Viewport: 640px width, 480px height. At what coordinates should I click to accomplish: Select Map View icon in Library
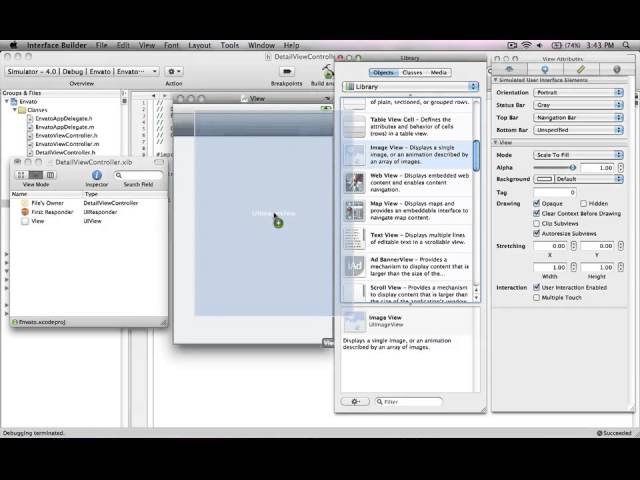[354, 211]
